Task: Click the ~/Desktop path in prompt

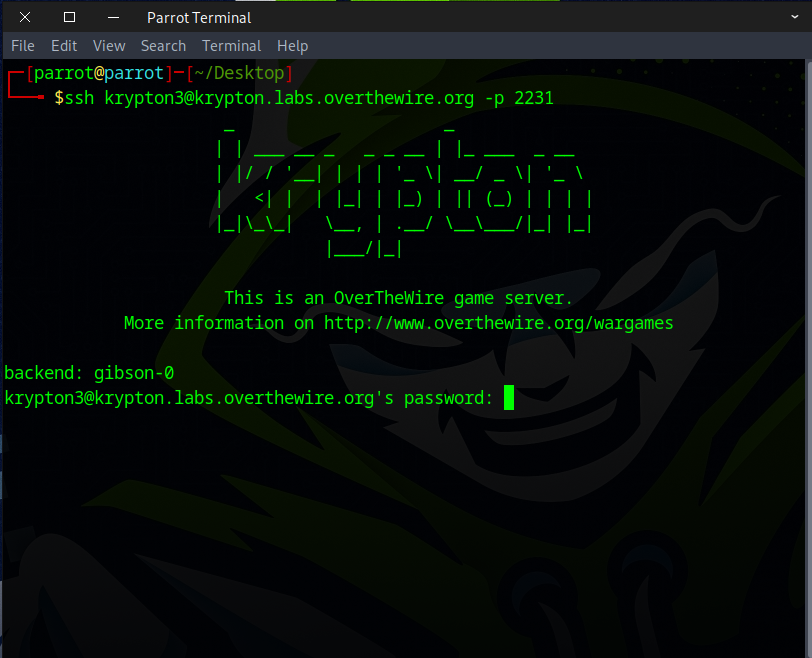Action: (x=239, y=73)
